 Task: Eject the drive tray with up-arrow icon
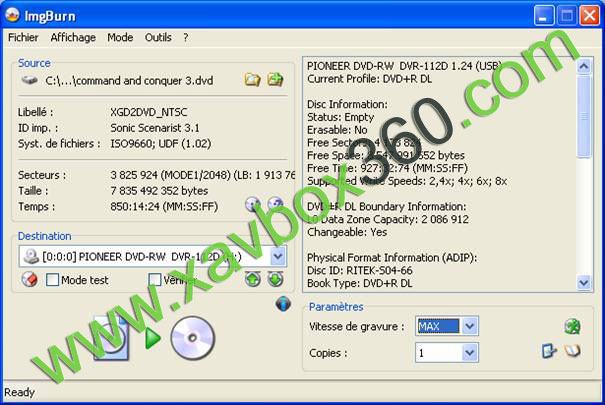point(253,279)
